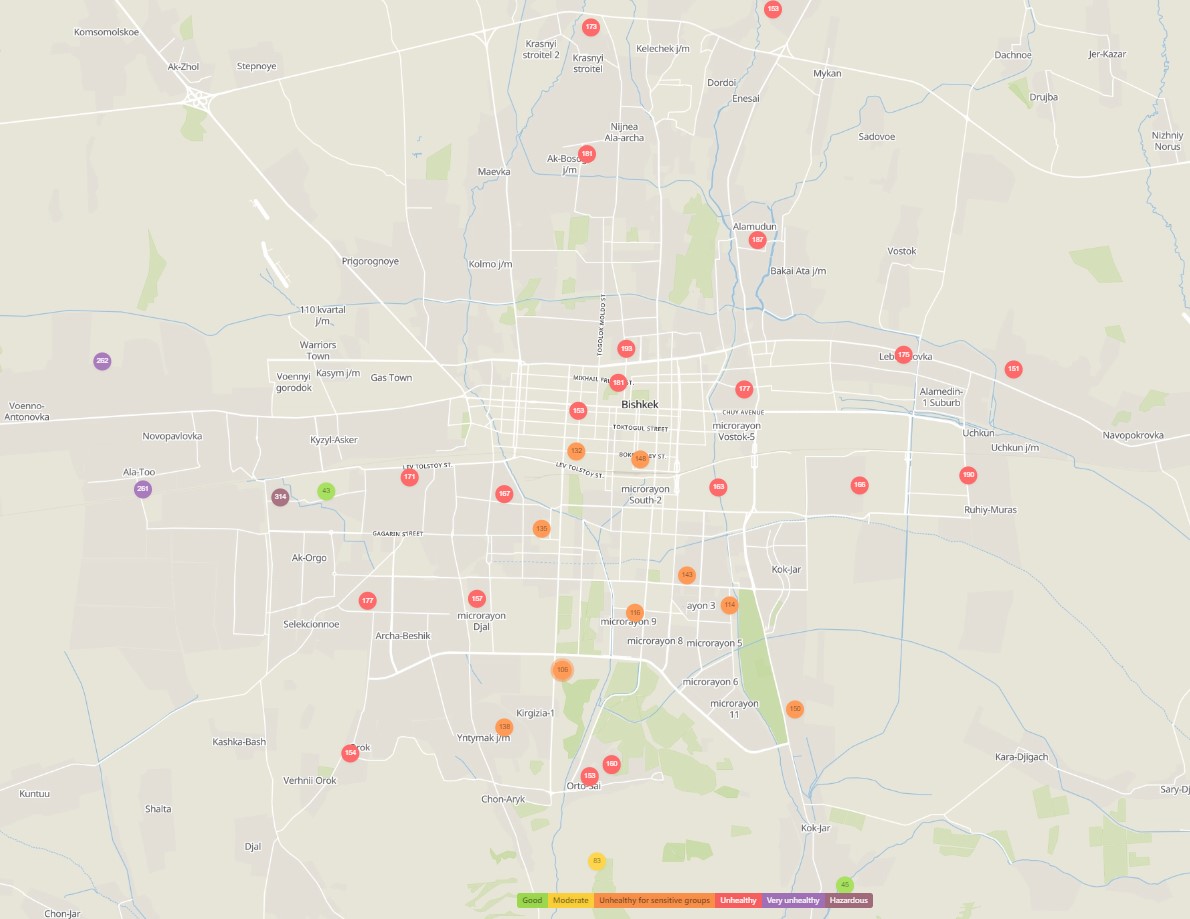1190x919 pixels.
Task: Click the orange 138 marker at Yntymak
Action: click(504, 727)
